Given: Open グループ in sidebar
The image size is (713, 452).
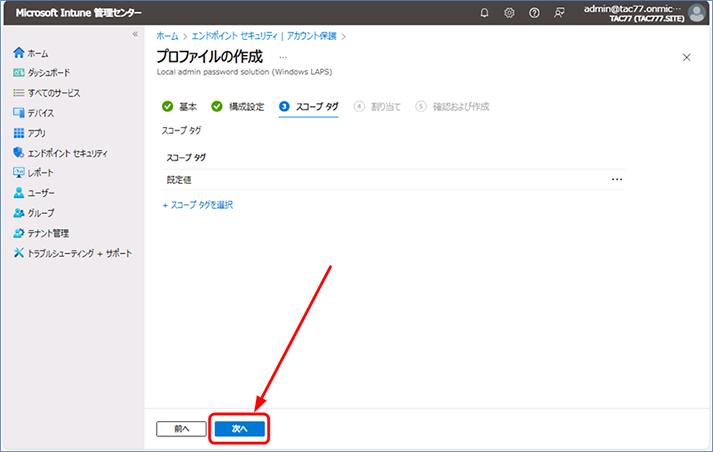Looking at the screenshot, I should point(34,213).
